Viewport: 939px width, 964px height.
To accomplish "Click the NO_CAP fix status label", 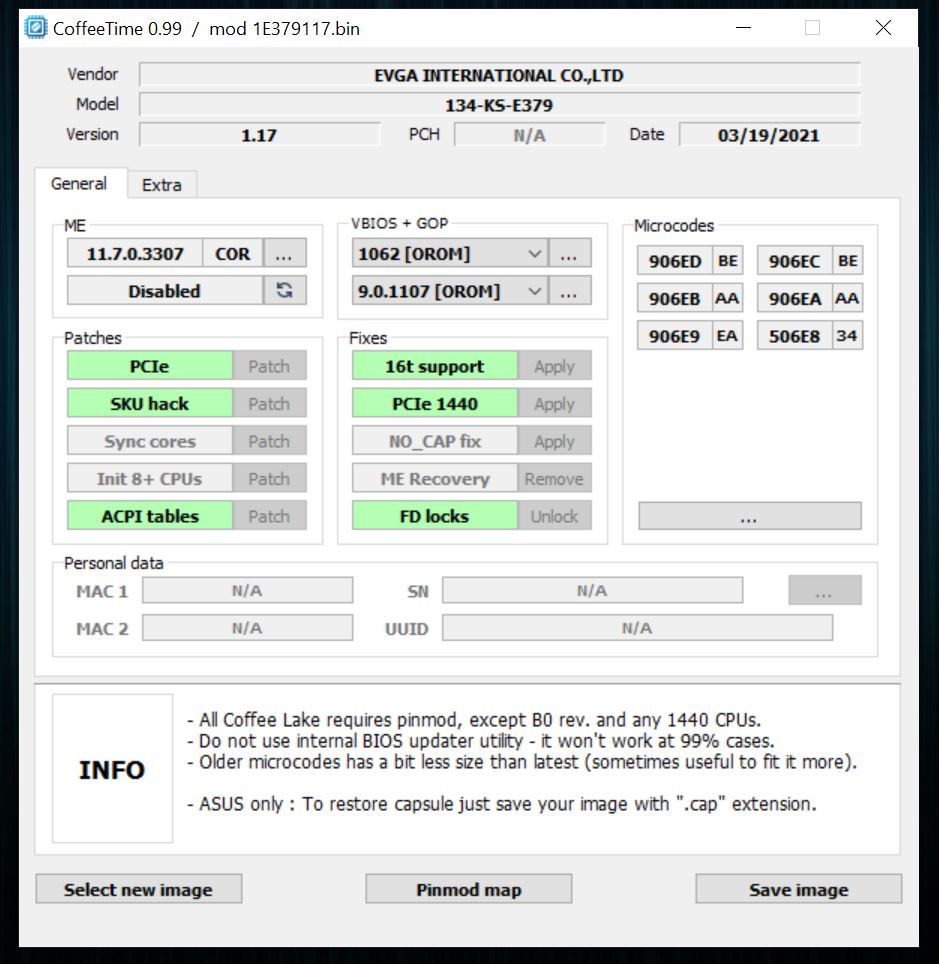I will pyautogui.click(x=435, y=441).
